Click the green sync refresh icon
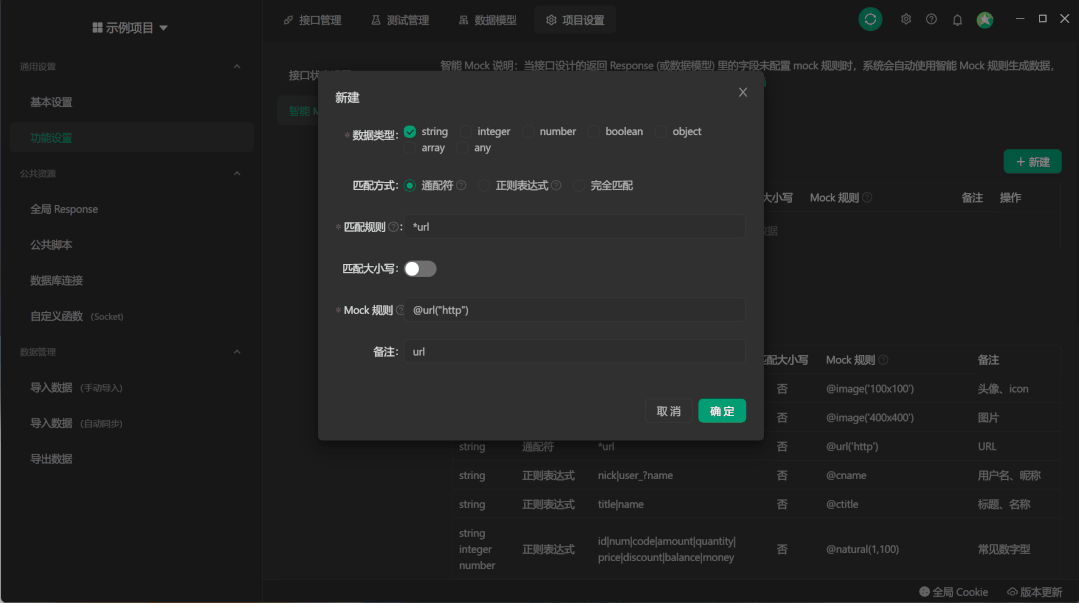 (x=869, y=19)
